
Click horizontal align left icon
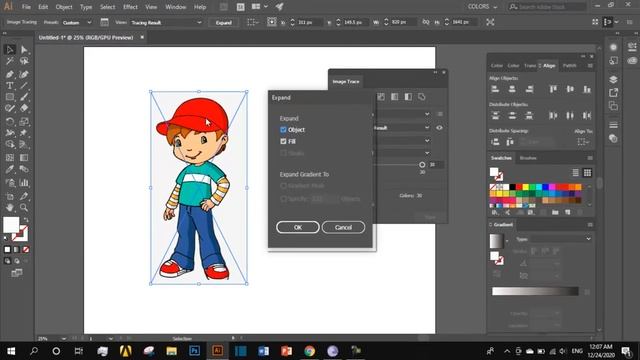tap(495, 89)
